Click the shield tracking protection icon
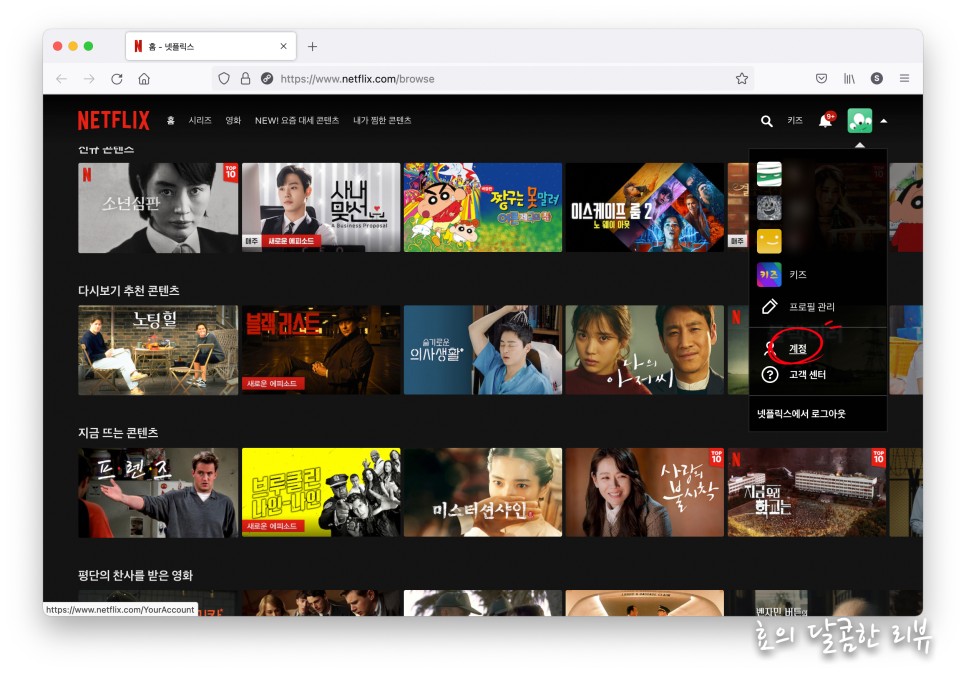 tap(224, 78)
